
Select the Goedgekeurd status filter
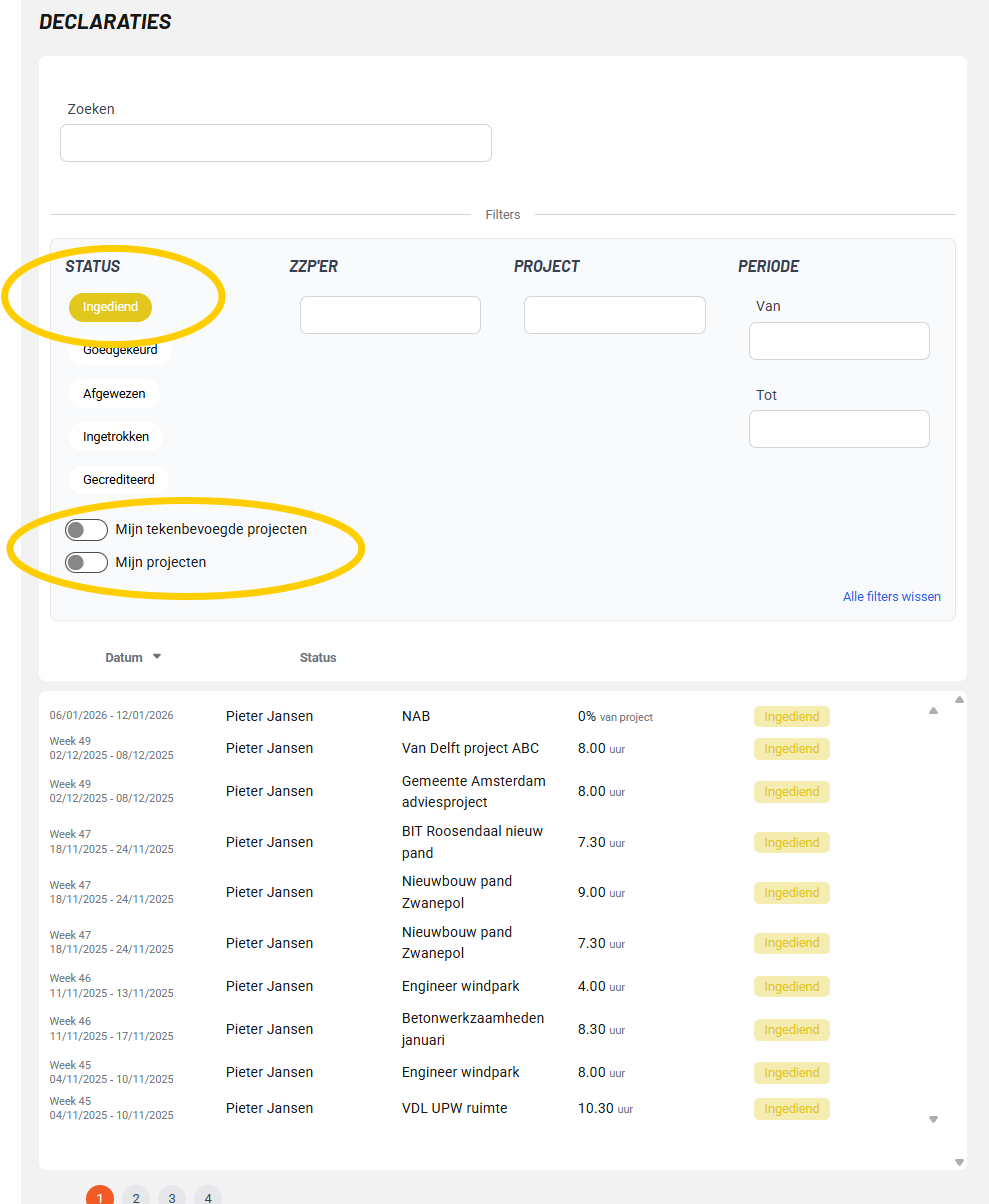point(120,350)
